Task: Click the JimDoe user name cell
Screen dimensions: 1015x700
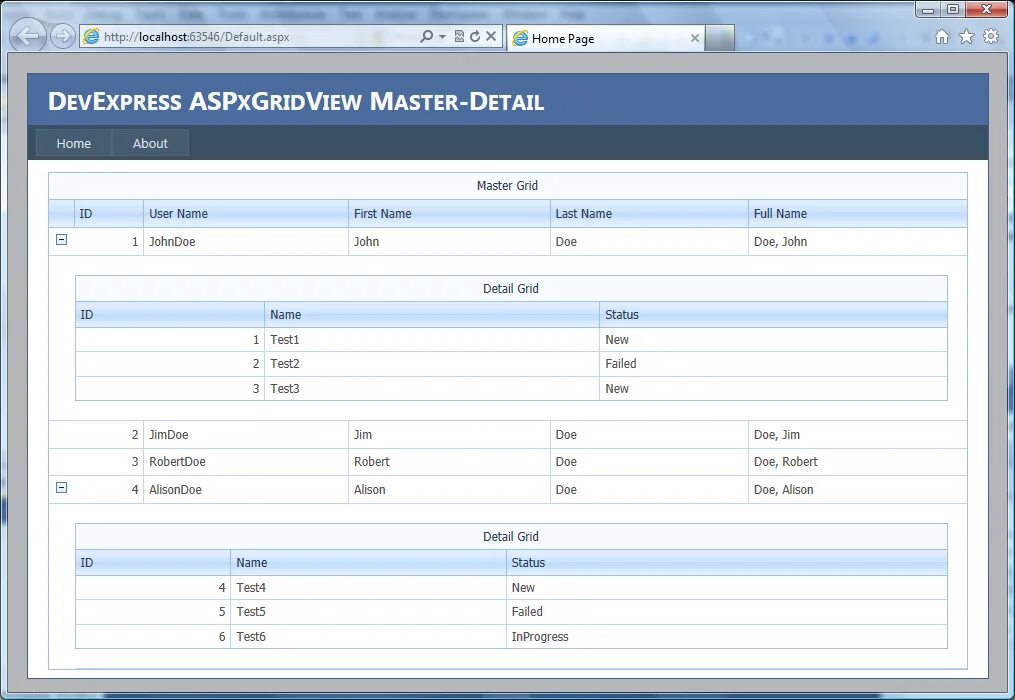Action: (246, 435)
